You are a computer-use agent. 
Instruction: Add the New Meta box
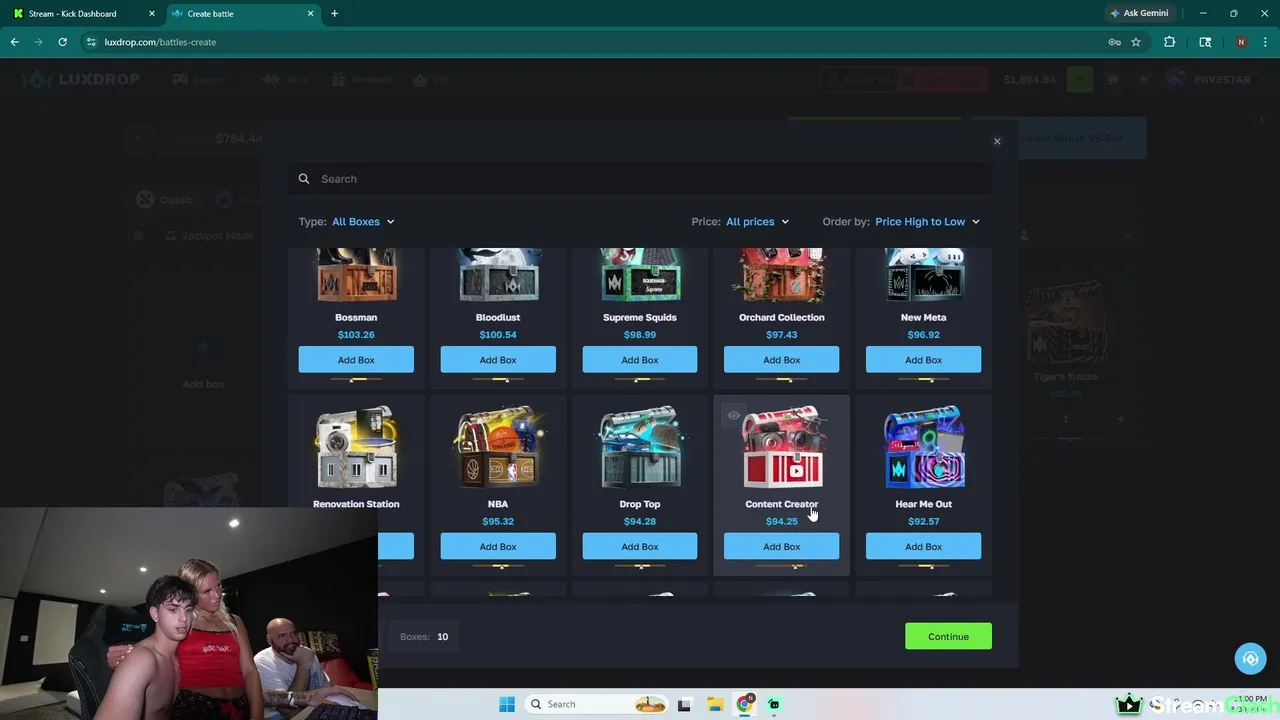point(924,360)
